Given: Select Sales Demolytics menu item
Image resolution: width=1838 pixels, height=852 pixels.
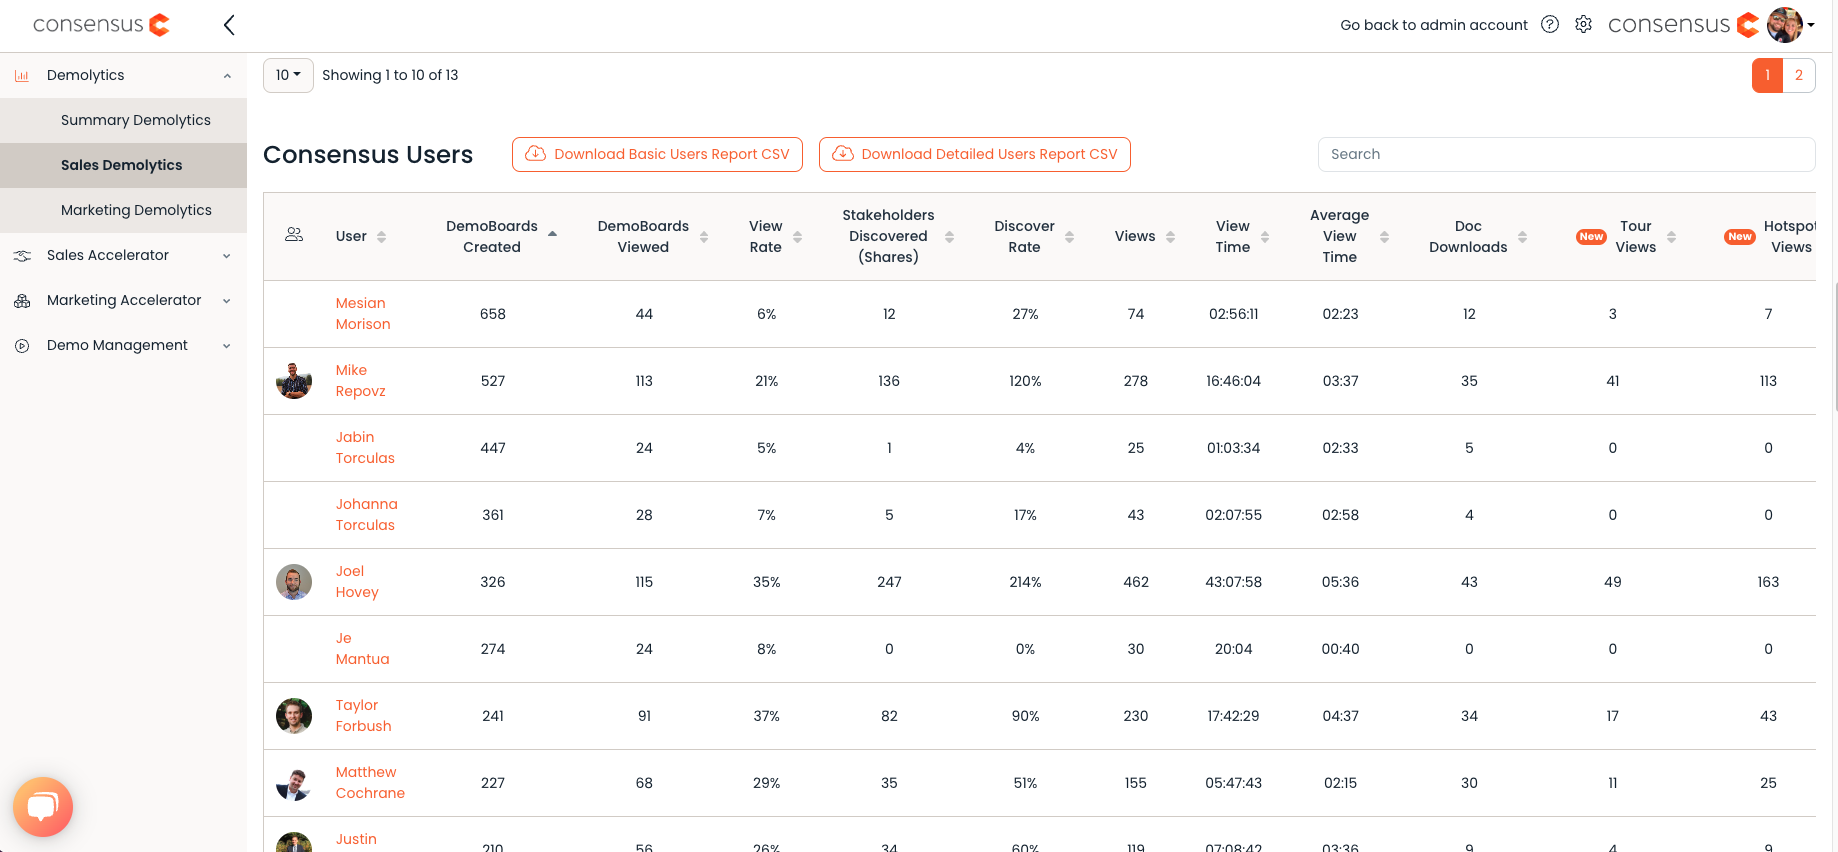Looking at the screenshot, I should click(x=124, y=165).
